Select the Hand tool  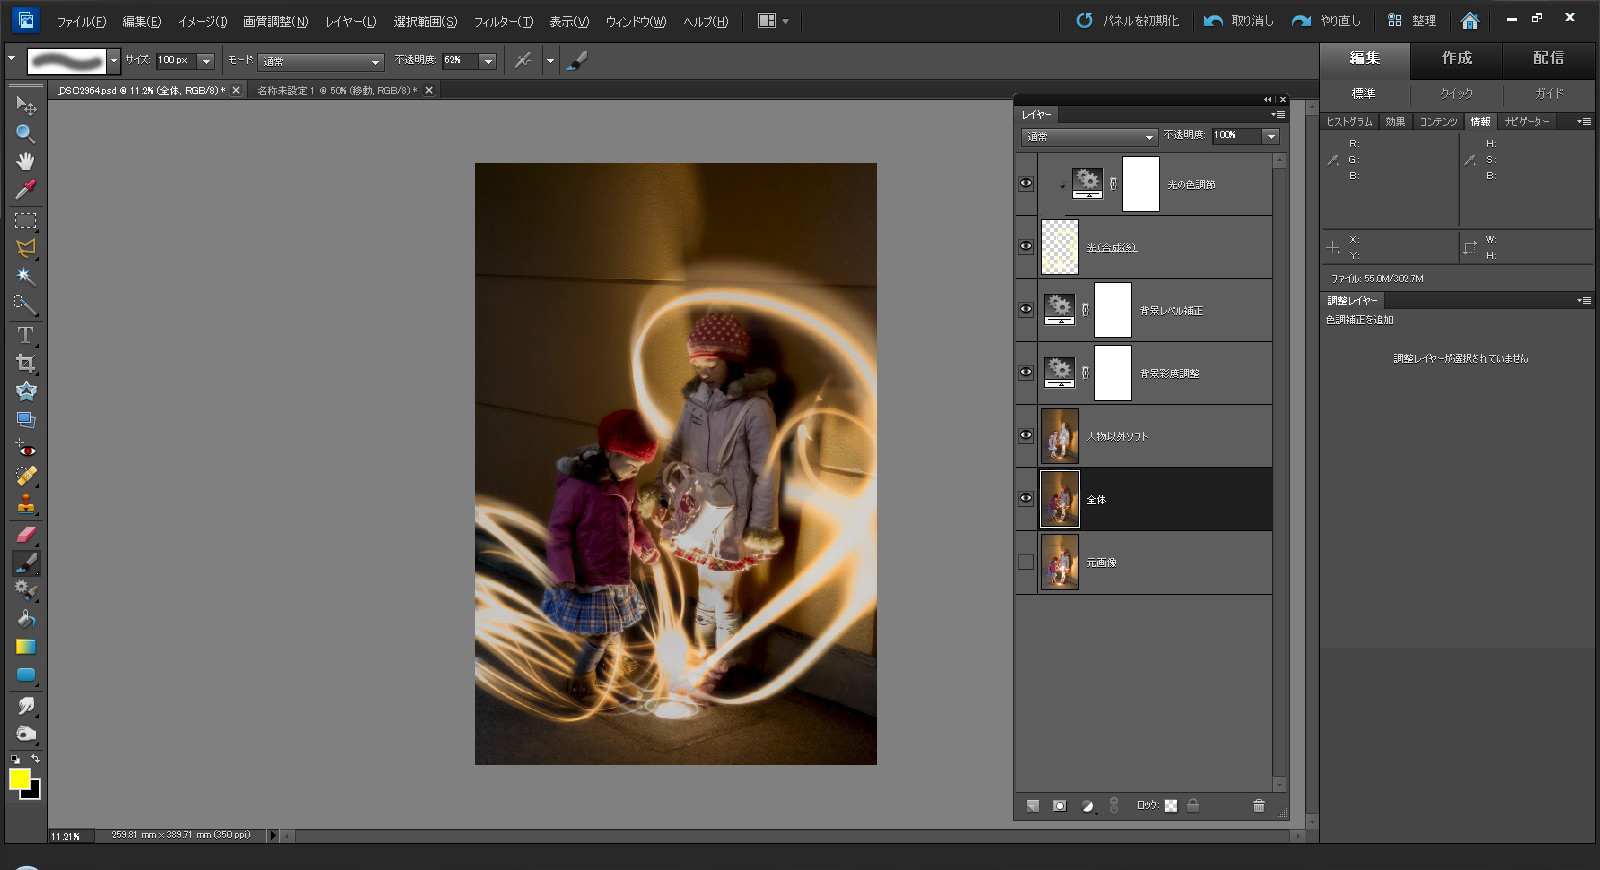[x=26, y=161]
